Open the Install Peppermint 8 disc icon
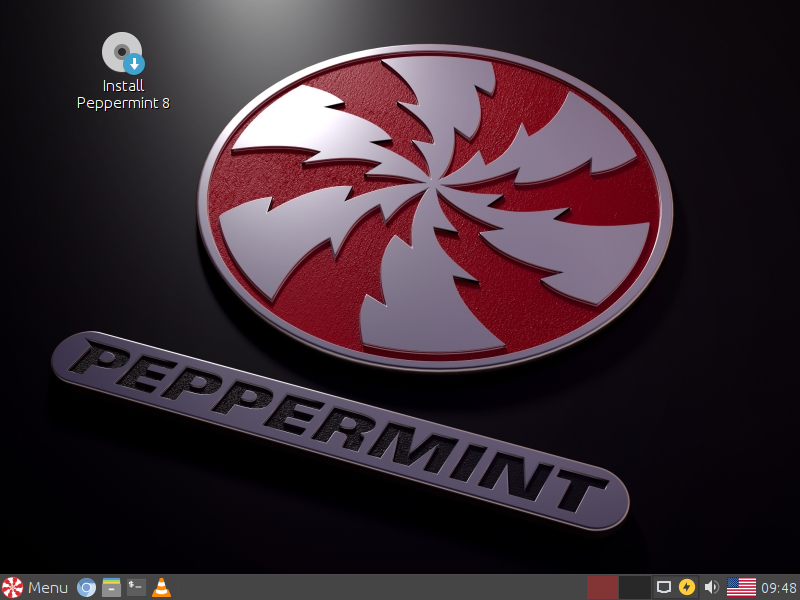 121,51
